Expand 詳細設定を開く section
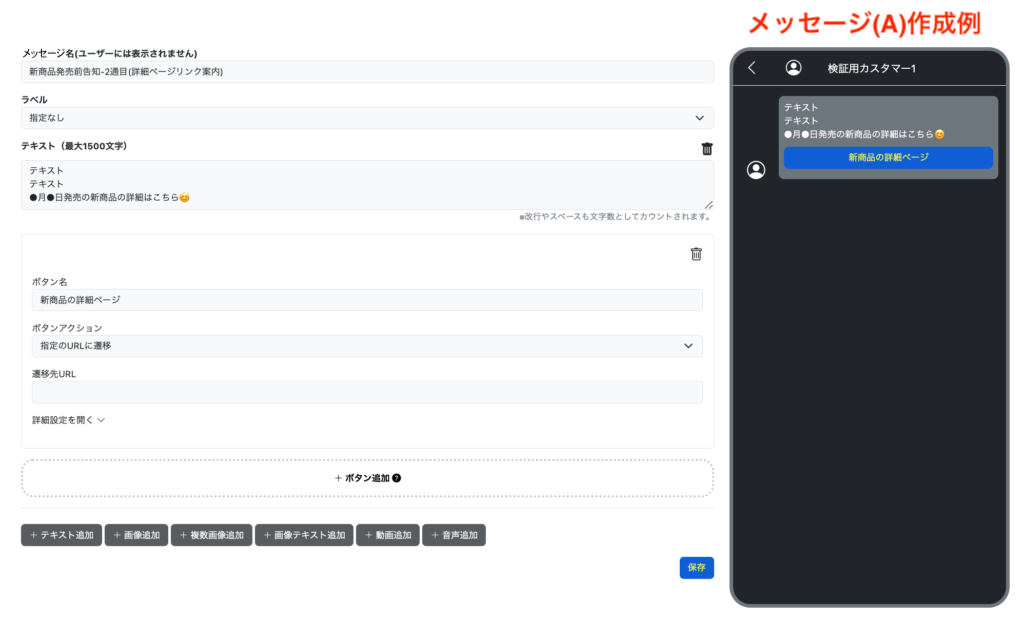1024x621 pixels. pos(69,420)
